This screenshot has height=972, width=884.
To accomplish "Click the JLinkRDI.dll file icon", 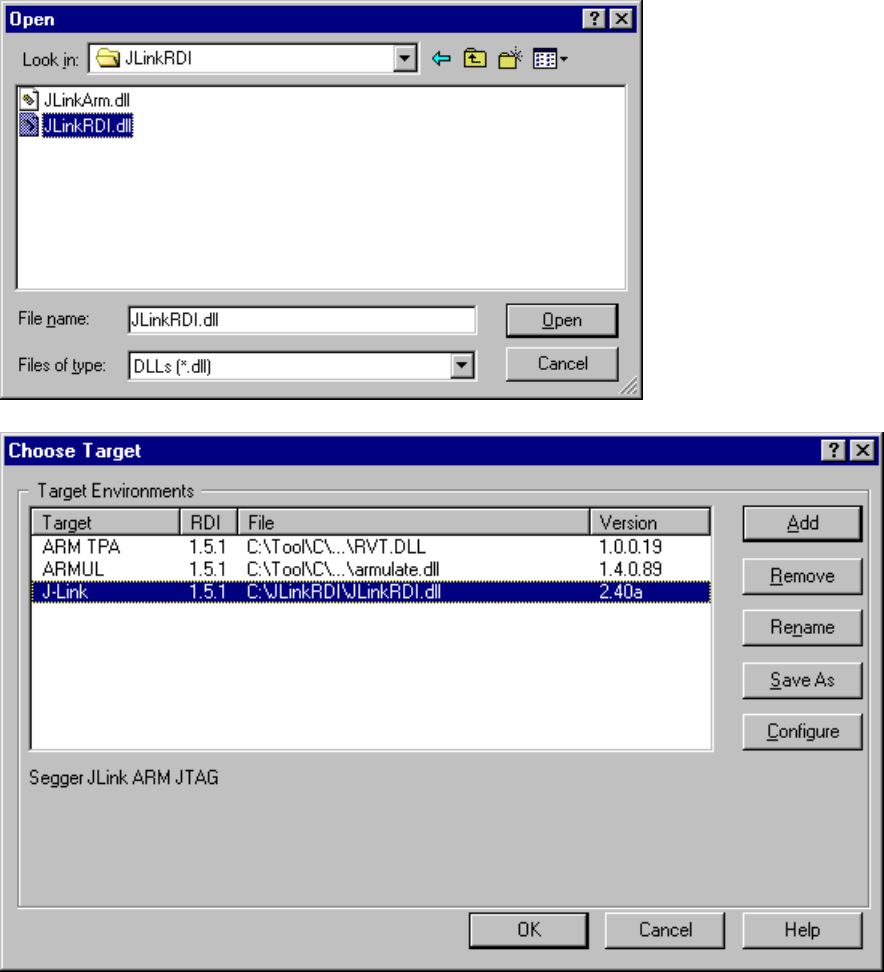I will coord(29,125).
